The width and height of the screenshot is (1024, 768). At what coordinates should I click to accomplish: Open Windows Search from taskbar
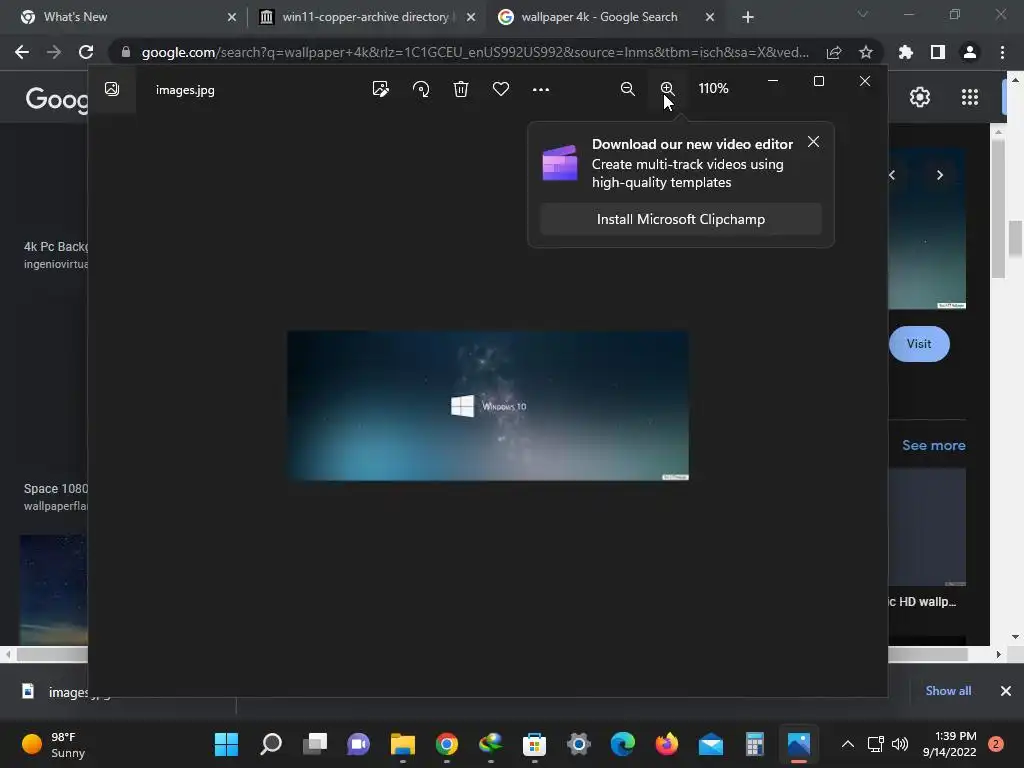271,744
